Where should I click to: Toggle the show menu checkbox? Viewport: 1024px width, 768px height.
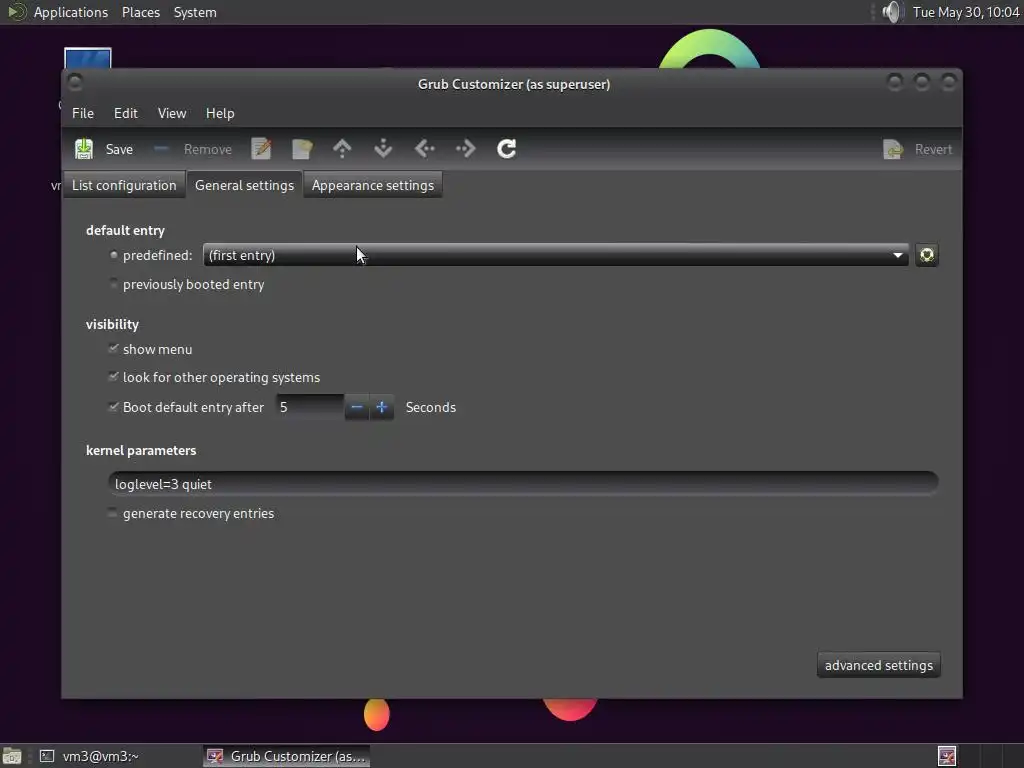pos(114,349)
